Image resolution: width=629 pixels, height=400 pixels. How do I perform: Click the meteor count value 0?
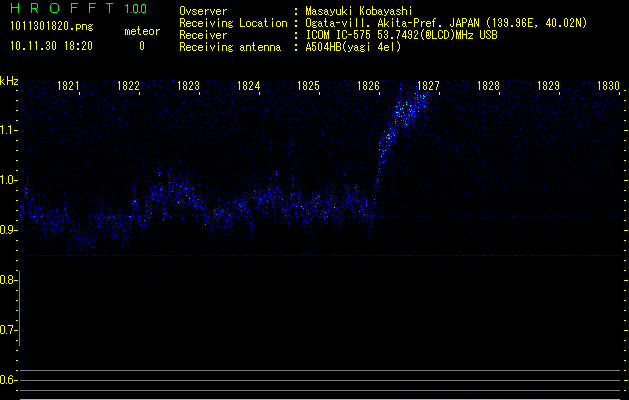click(142, 46)
